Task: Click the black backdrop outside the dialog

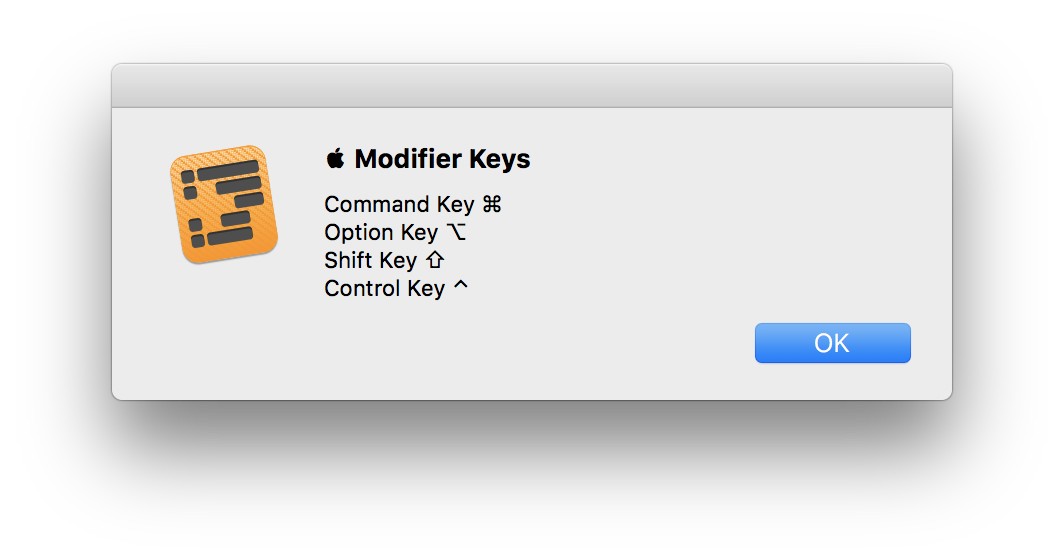Action: [531, 480]
